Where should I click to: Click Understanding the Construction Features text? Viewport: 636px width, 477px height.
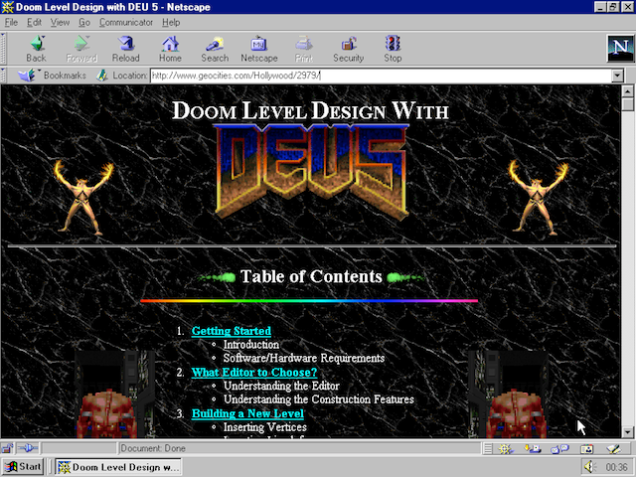tap(319, 400)
